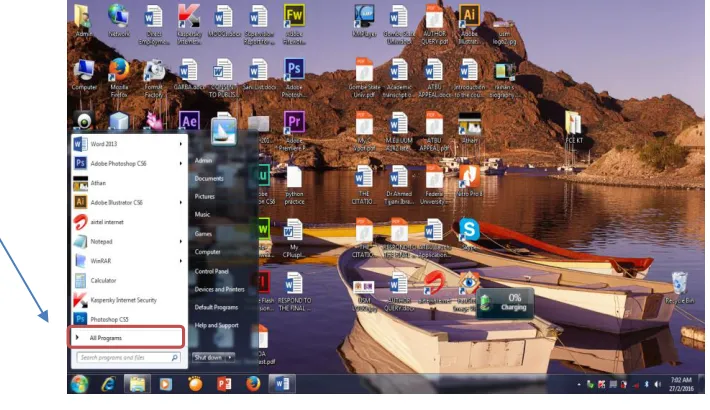Screen dimensions: 710x410
Task: Open Help and Support in Start menu
Action: [216, 325]
